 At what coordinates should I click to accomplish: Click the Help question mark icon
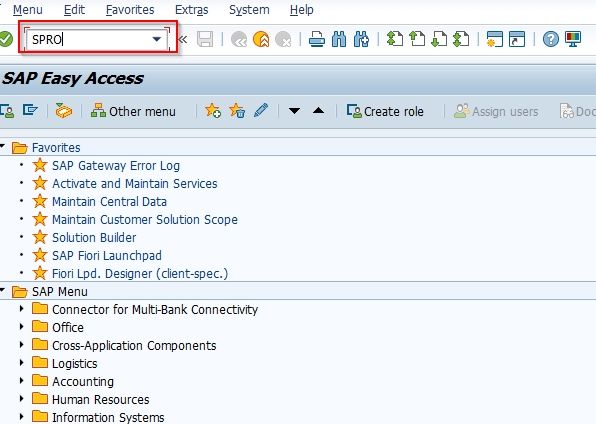coord(551,39)
